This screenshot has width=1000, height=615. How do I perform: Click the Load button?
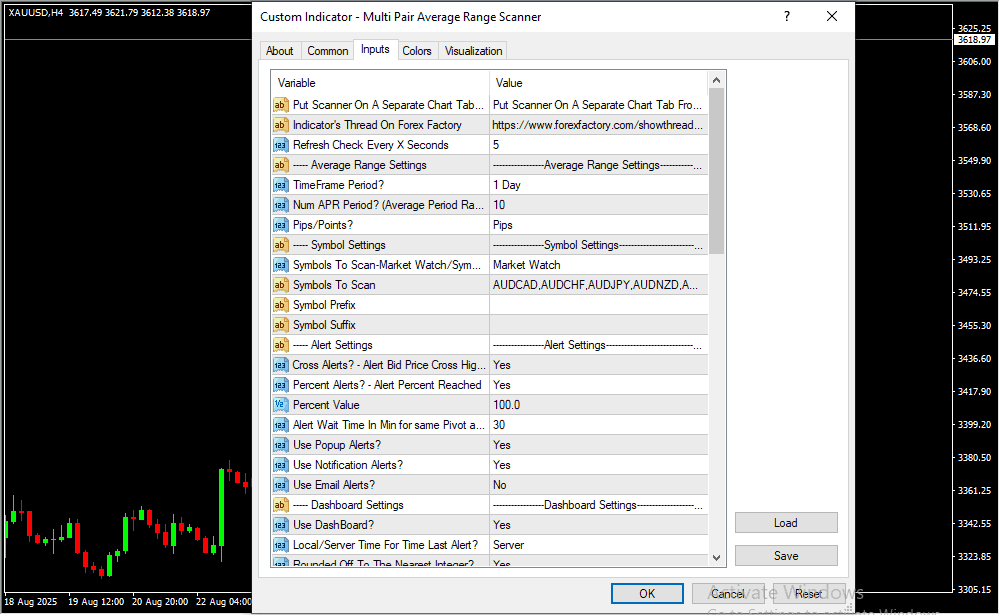pos(786,523)
